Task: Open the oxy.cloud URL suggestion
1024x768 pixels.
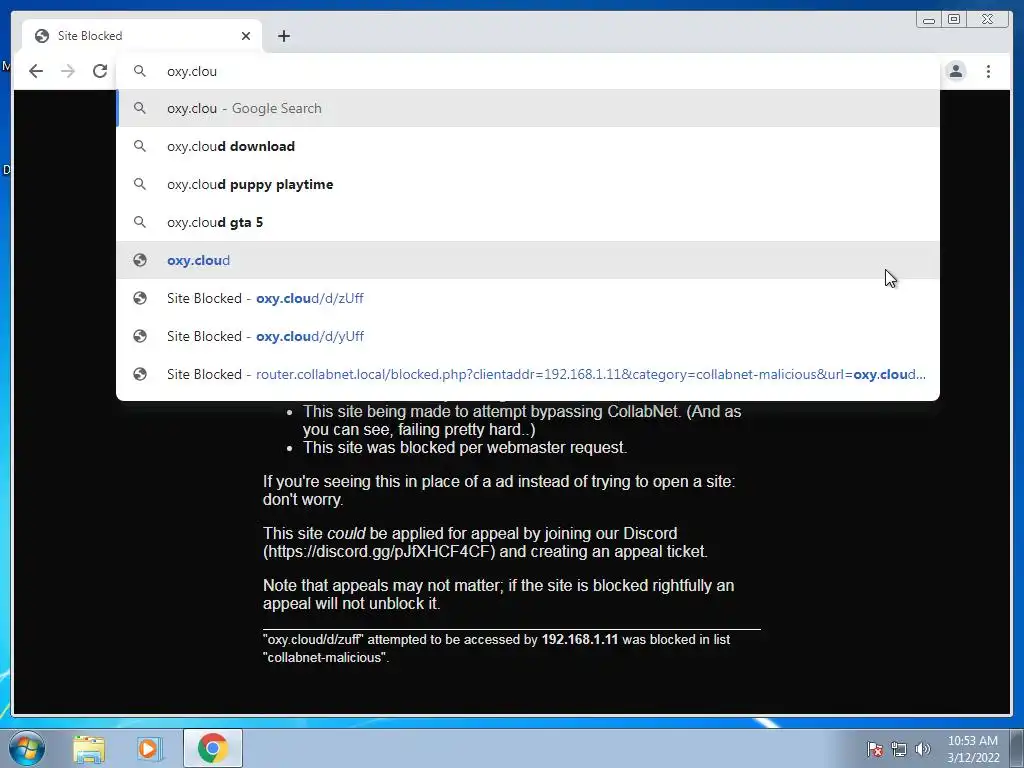Action: 528,260
